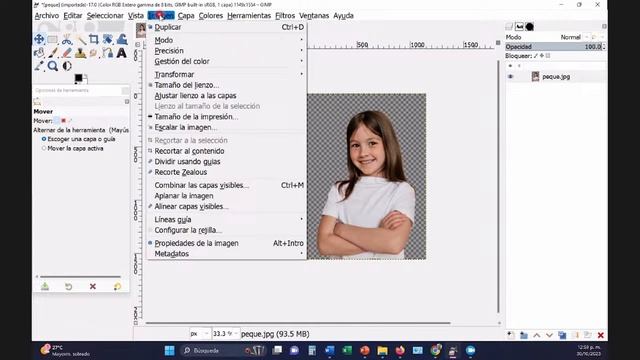The height and width of the screenshot is (360, 640).
Task: Toggle Move selection mode red icon
Action: [63, 120]
